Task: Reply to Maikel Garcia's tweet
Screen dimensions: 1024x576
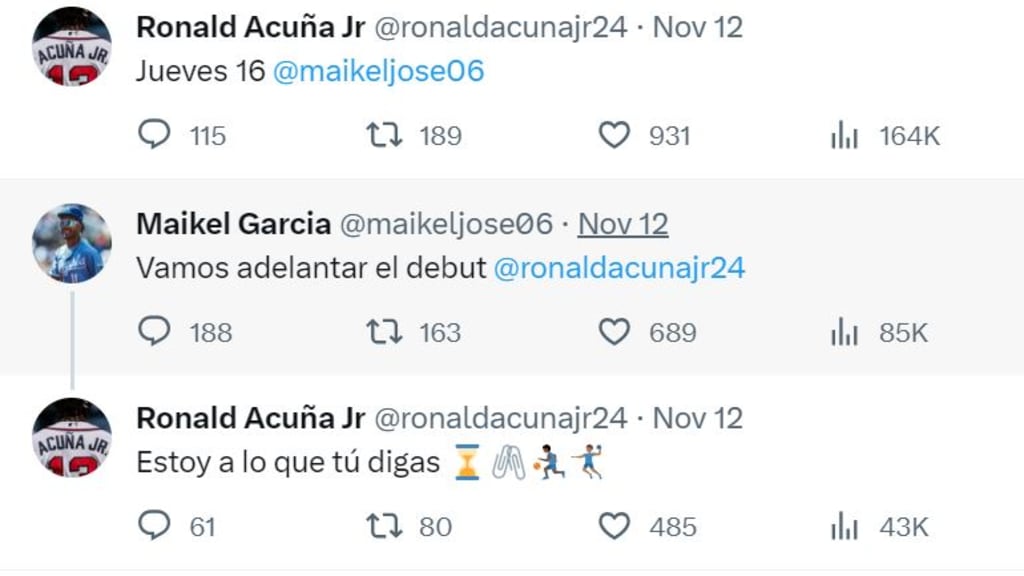Action: [154, 332]
